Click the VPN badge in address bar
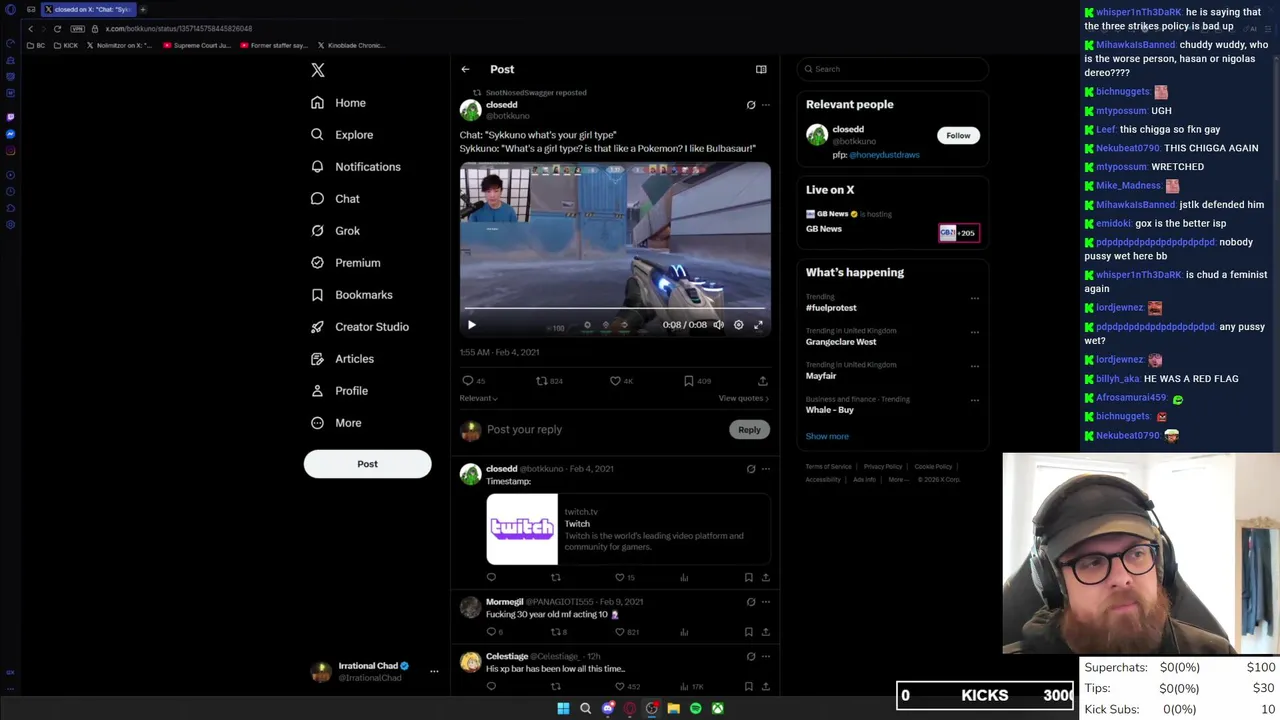Viewport: 1280px width, 720px height. tap(78, 29)
